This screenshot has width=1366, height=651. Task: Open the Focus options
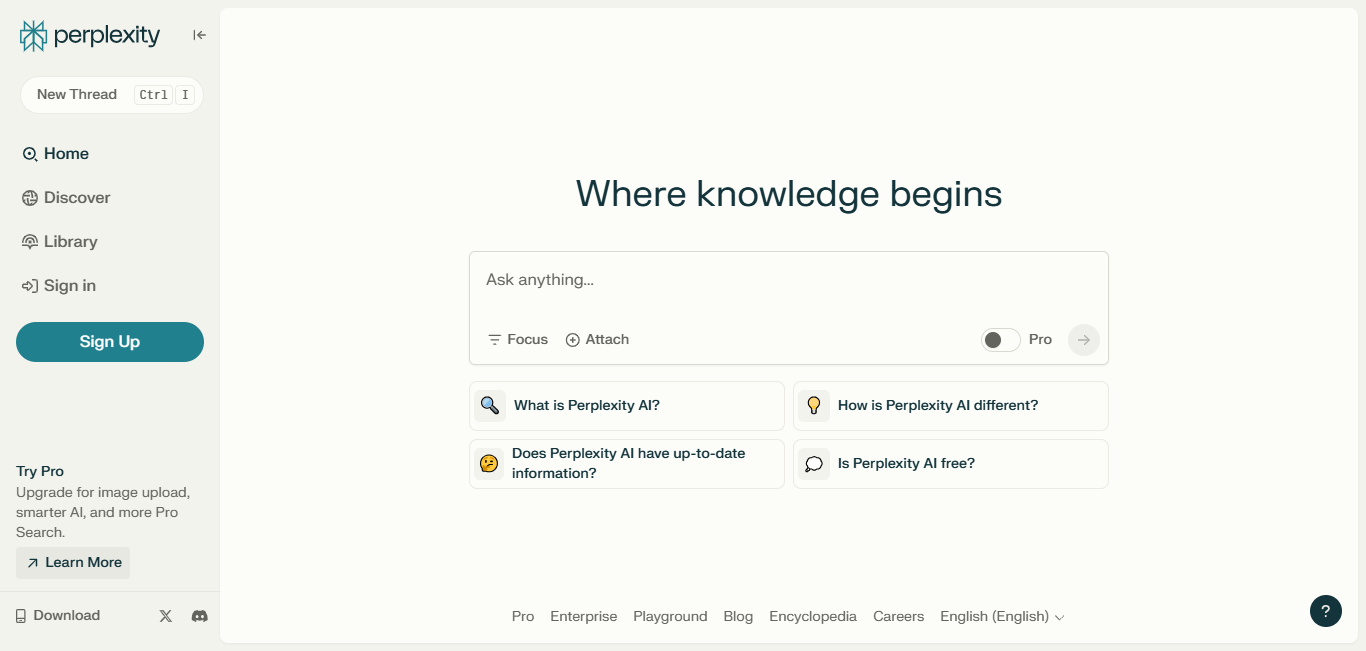518,340
